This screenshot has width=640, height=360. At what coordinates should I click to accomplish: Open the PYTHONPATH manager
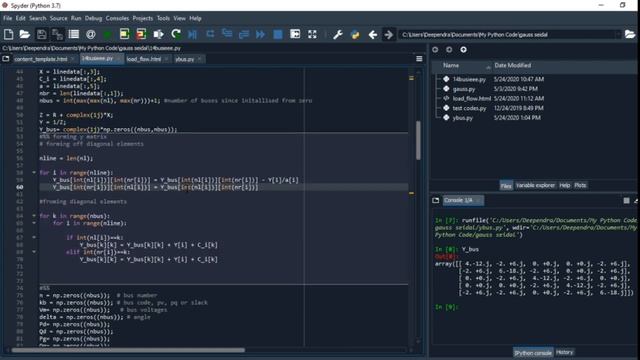(355, 35)
